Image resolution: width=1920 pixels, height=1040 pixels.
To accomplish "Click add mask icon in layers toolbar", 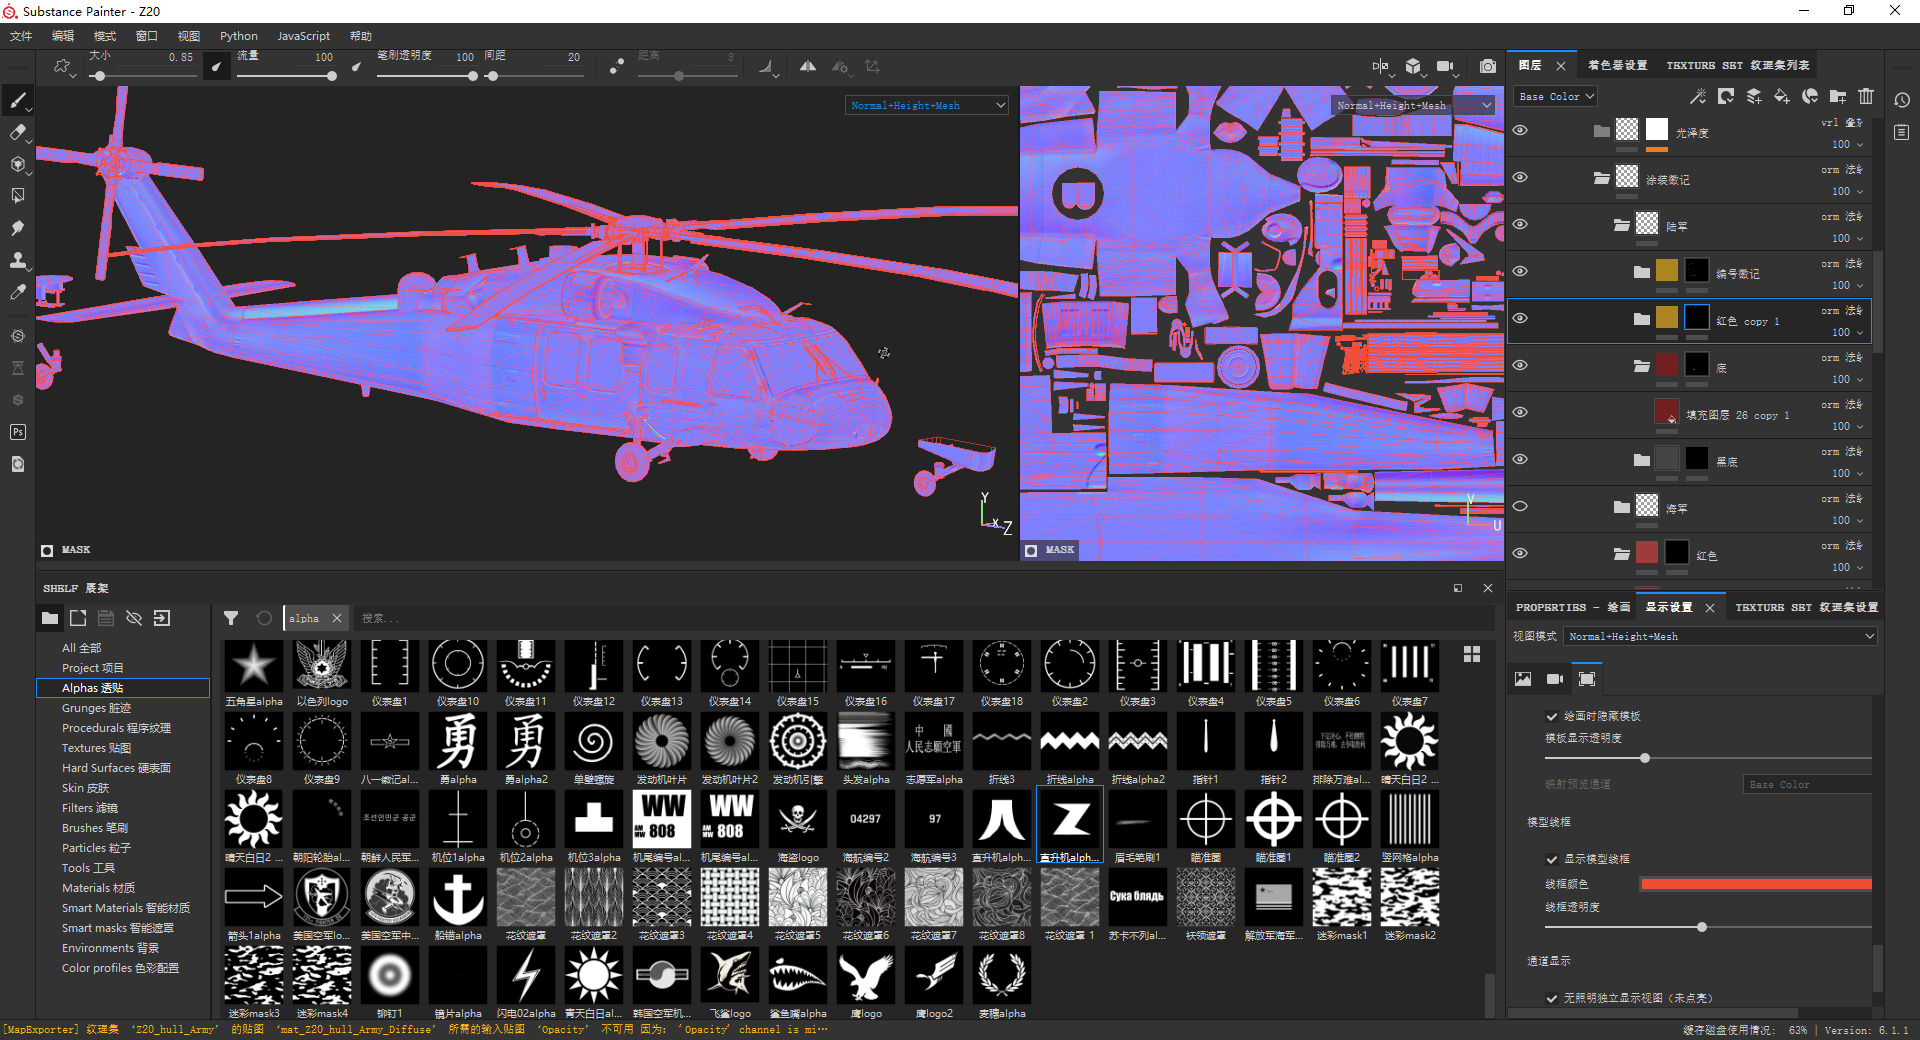I will coord(1726,96).
